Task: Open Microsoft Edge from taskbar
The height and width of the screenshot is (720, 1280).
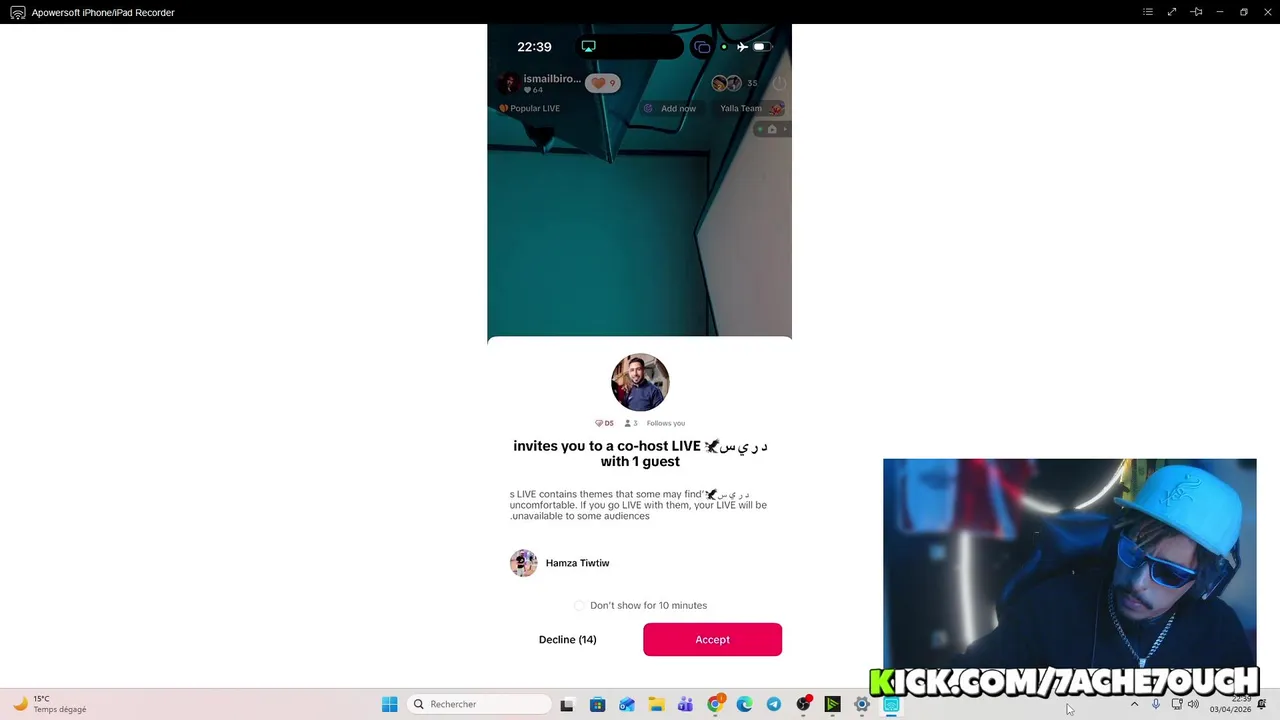Action: point(744,704)
